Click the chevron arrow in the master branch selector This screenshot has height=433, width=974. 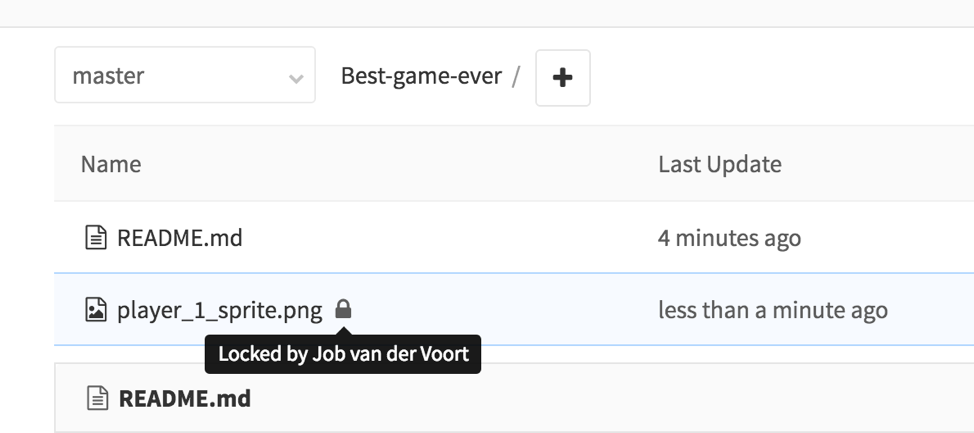[x=296, y=78]
